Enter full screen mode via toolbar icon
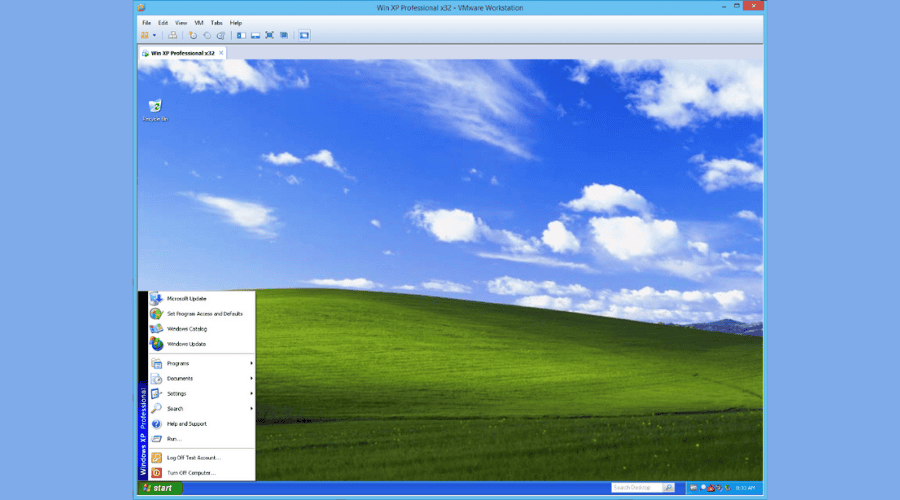 coord(269,35)
